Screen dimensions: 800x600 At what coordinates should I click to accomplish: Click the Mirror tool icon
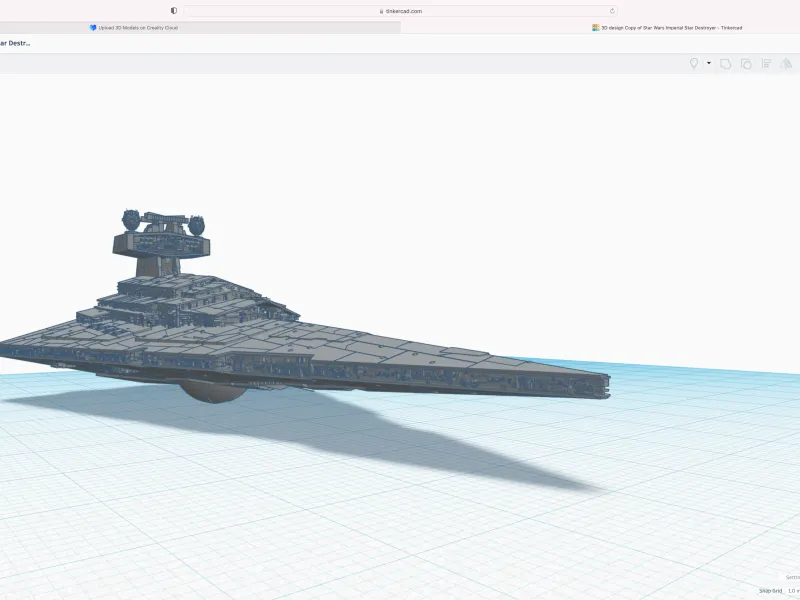786,64
